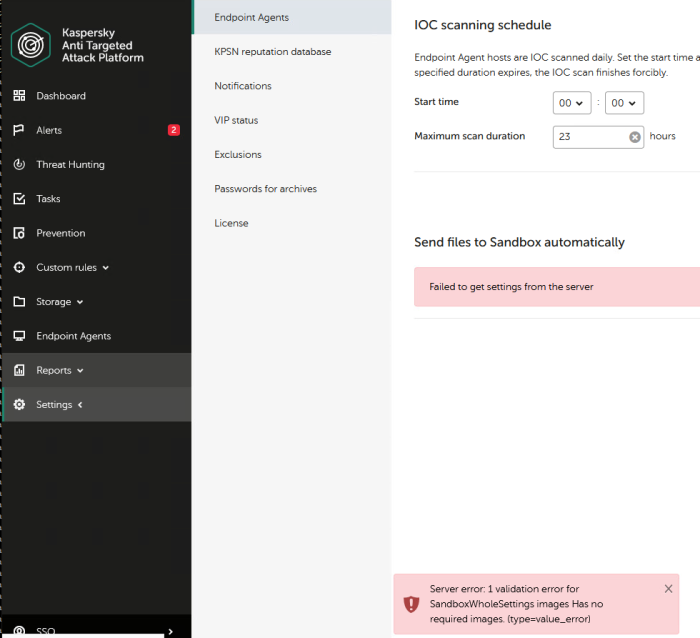Open the start time hours dropdown
This screenshot has height=638, width=700.
point(571,103)
